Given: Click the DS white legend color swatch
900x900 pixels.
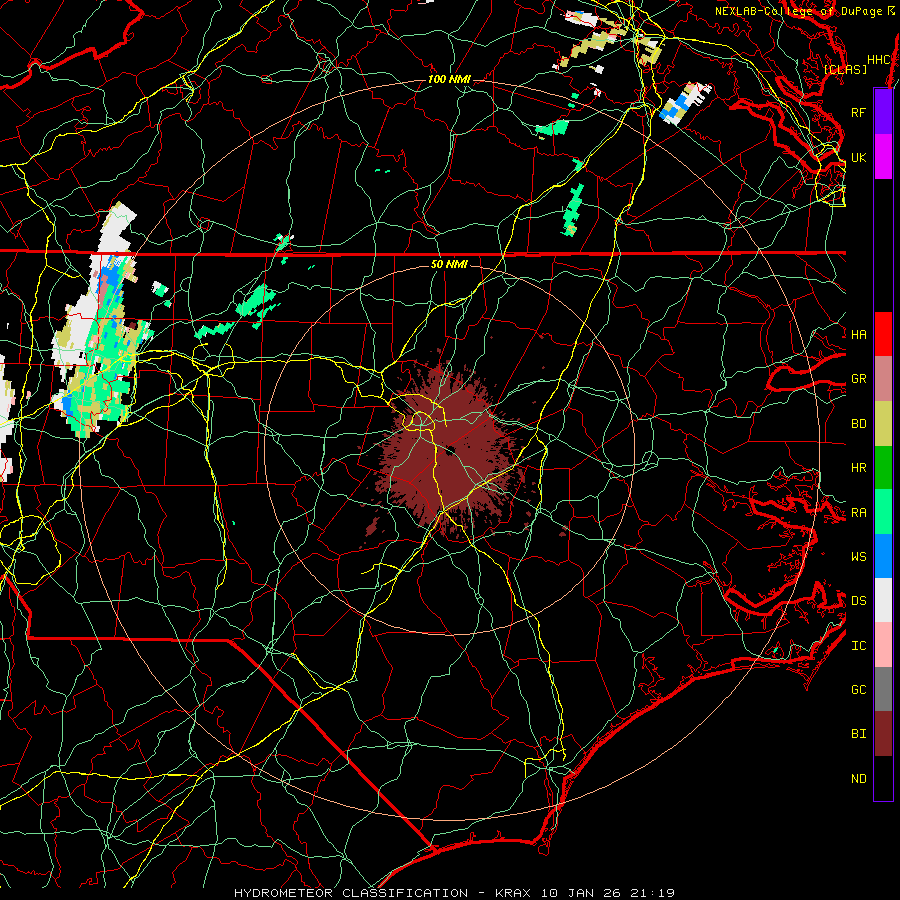Looking at the screenshot, I should pos(883,600).
